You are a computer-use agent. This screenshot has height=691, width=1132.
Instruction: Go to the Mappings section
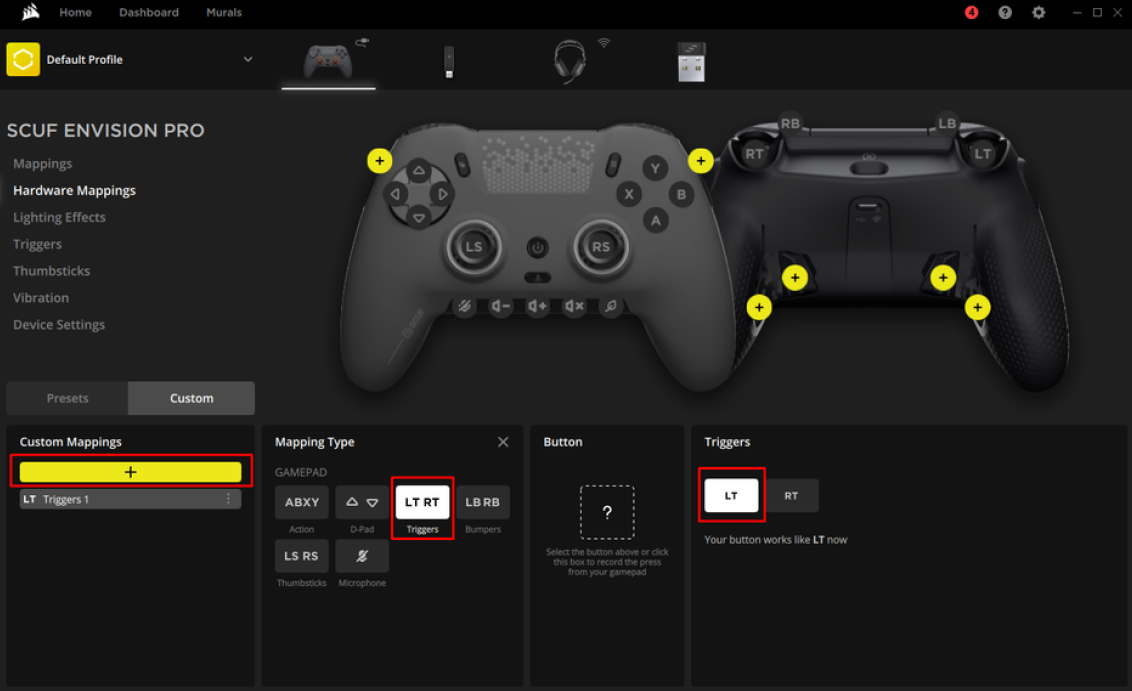click(x=43, y=164)
